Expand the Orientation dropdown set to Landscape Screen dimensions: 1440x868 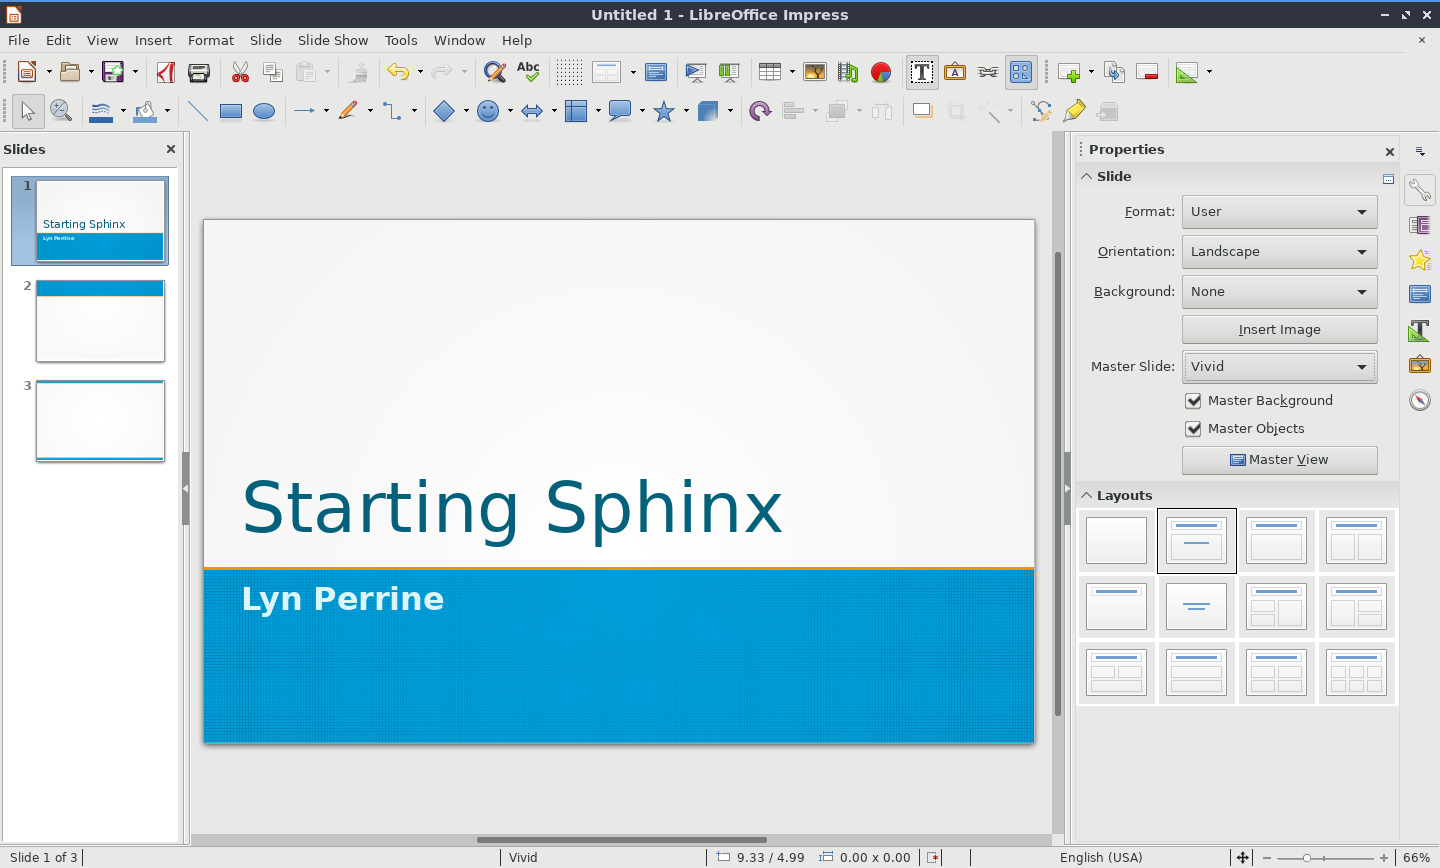pos(1279,252)
